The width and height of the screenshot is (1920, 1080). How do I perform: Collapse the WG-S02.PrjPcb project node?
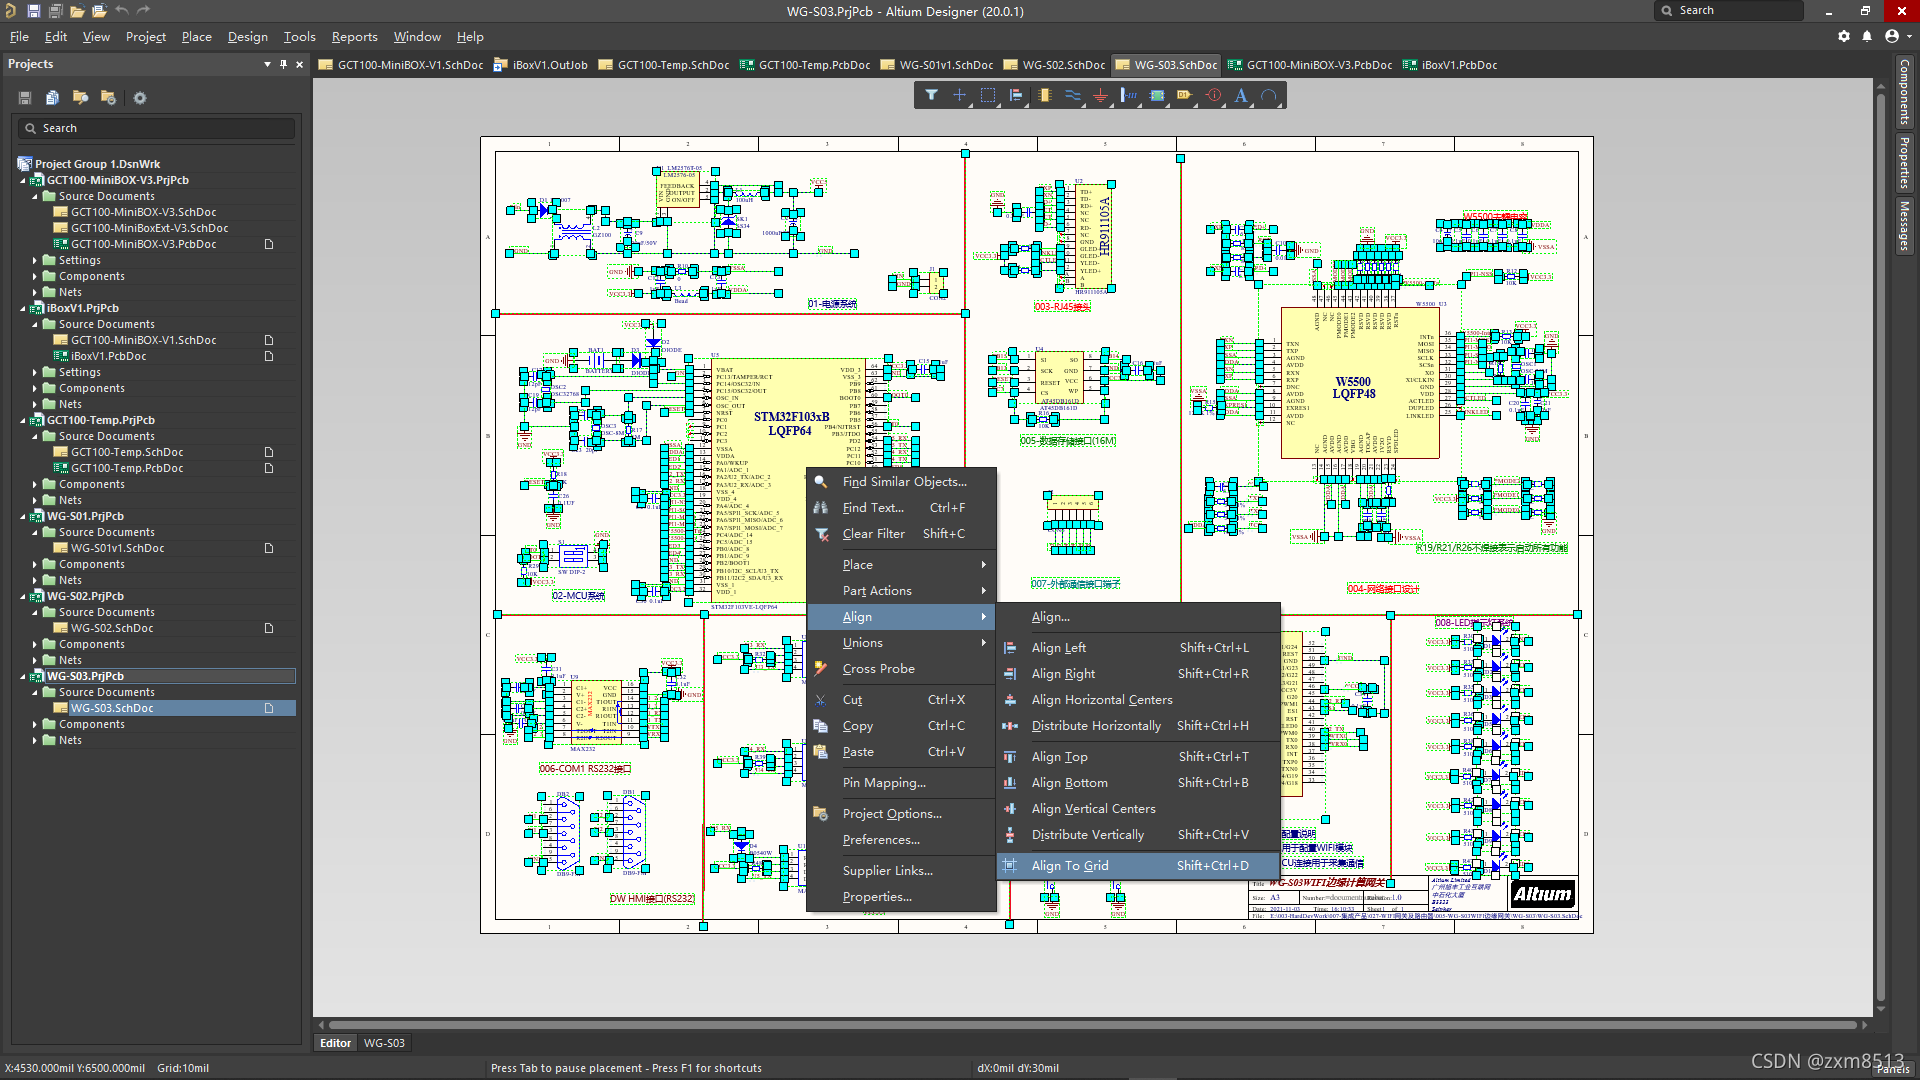point(23,597)
